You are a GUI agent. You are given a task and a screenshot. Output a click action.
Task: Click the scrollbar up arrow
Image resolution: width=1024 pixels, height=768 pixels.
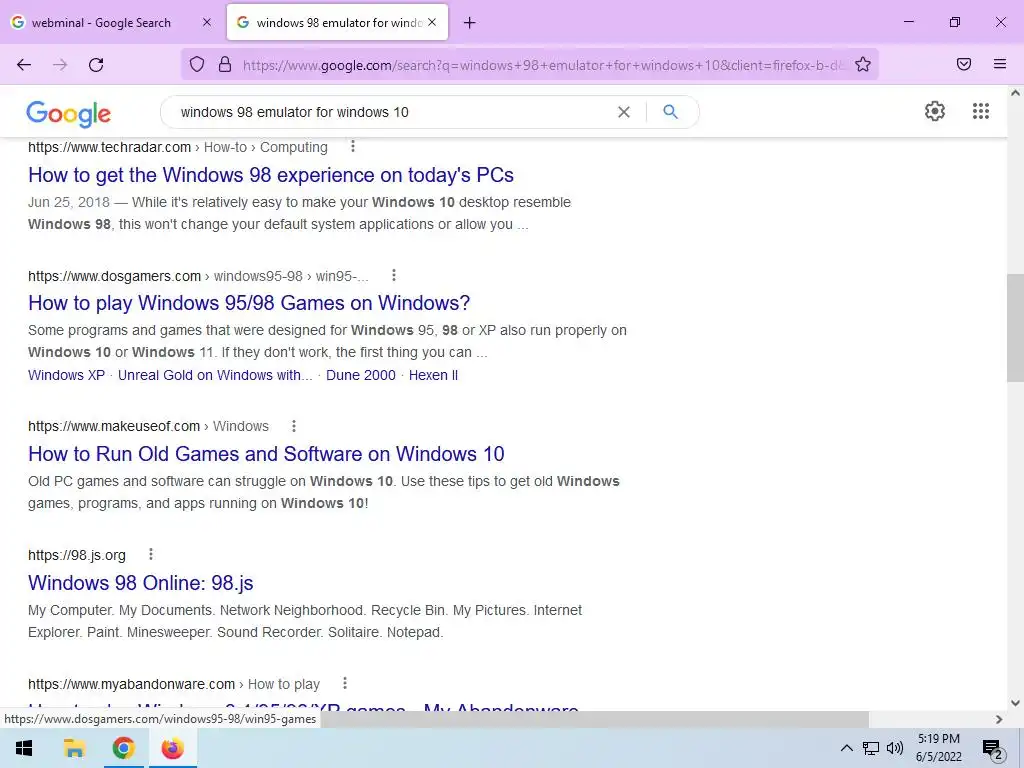pos(1015,93)
